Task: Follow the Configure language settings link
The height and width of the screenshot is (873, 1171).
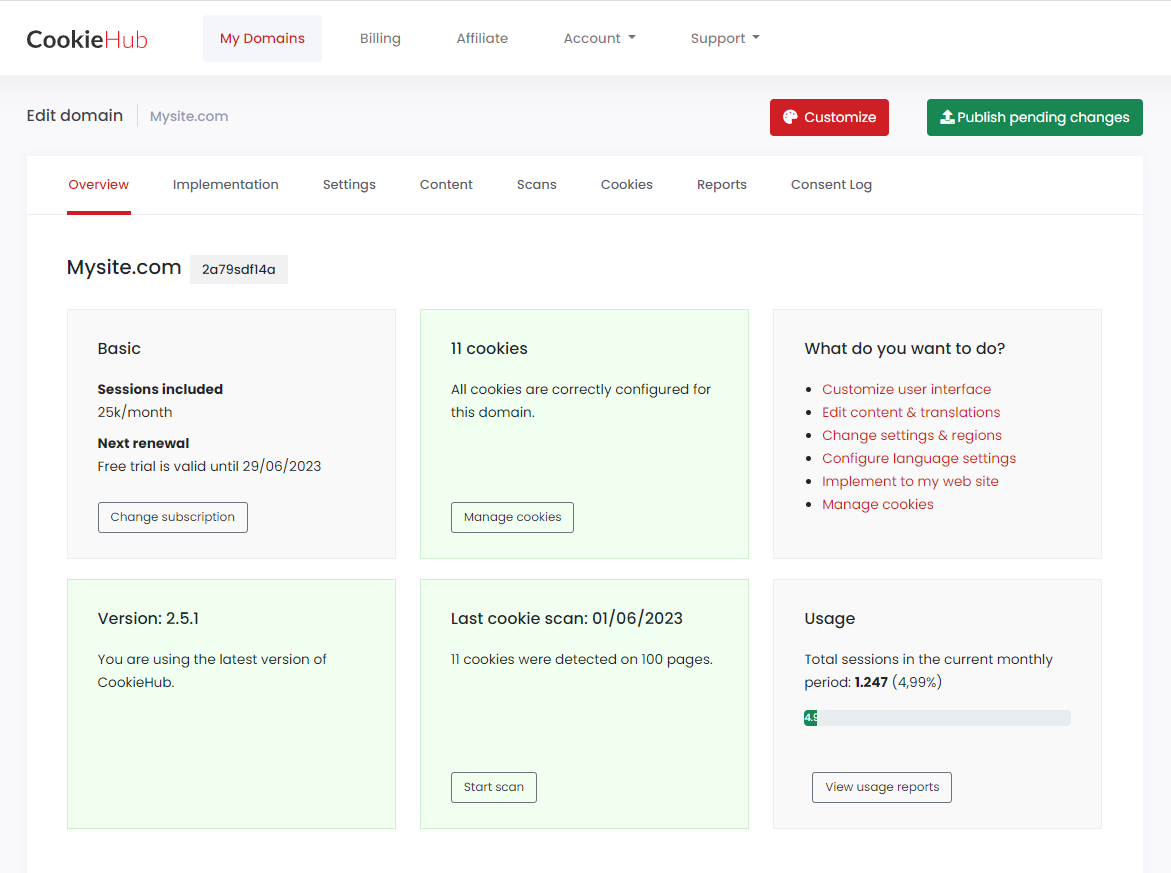Action: 919,459
